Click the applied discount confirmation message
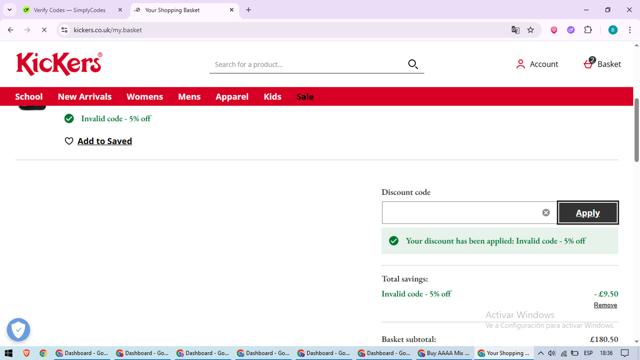 (500, 241)
